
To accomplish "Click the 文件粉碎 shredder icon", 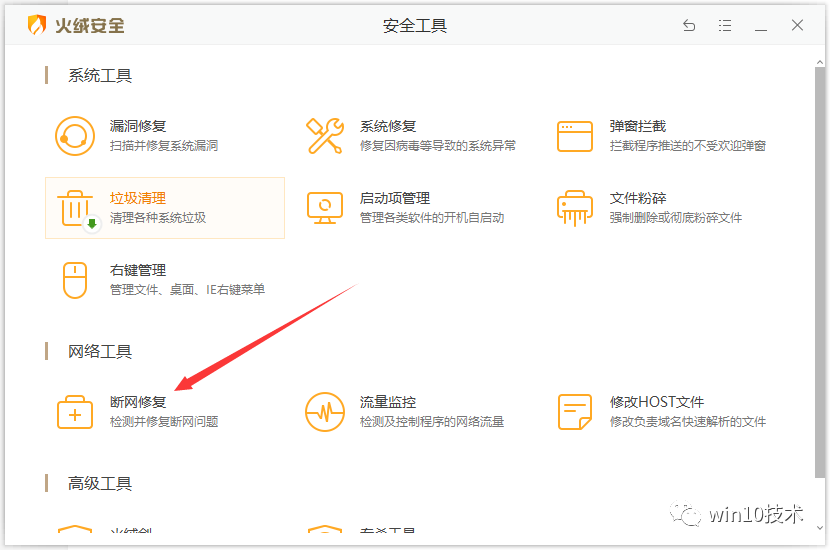I will click(575, 208).
